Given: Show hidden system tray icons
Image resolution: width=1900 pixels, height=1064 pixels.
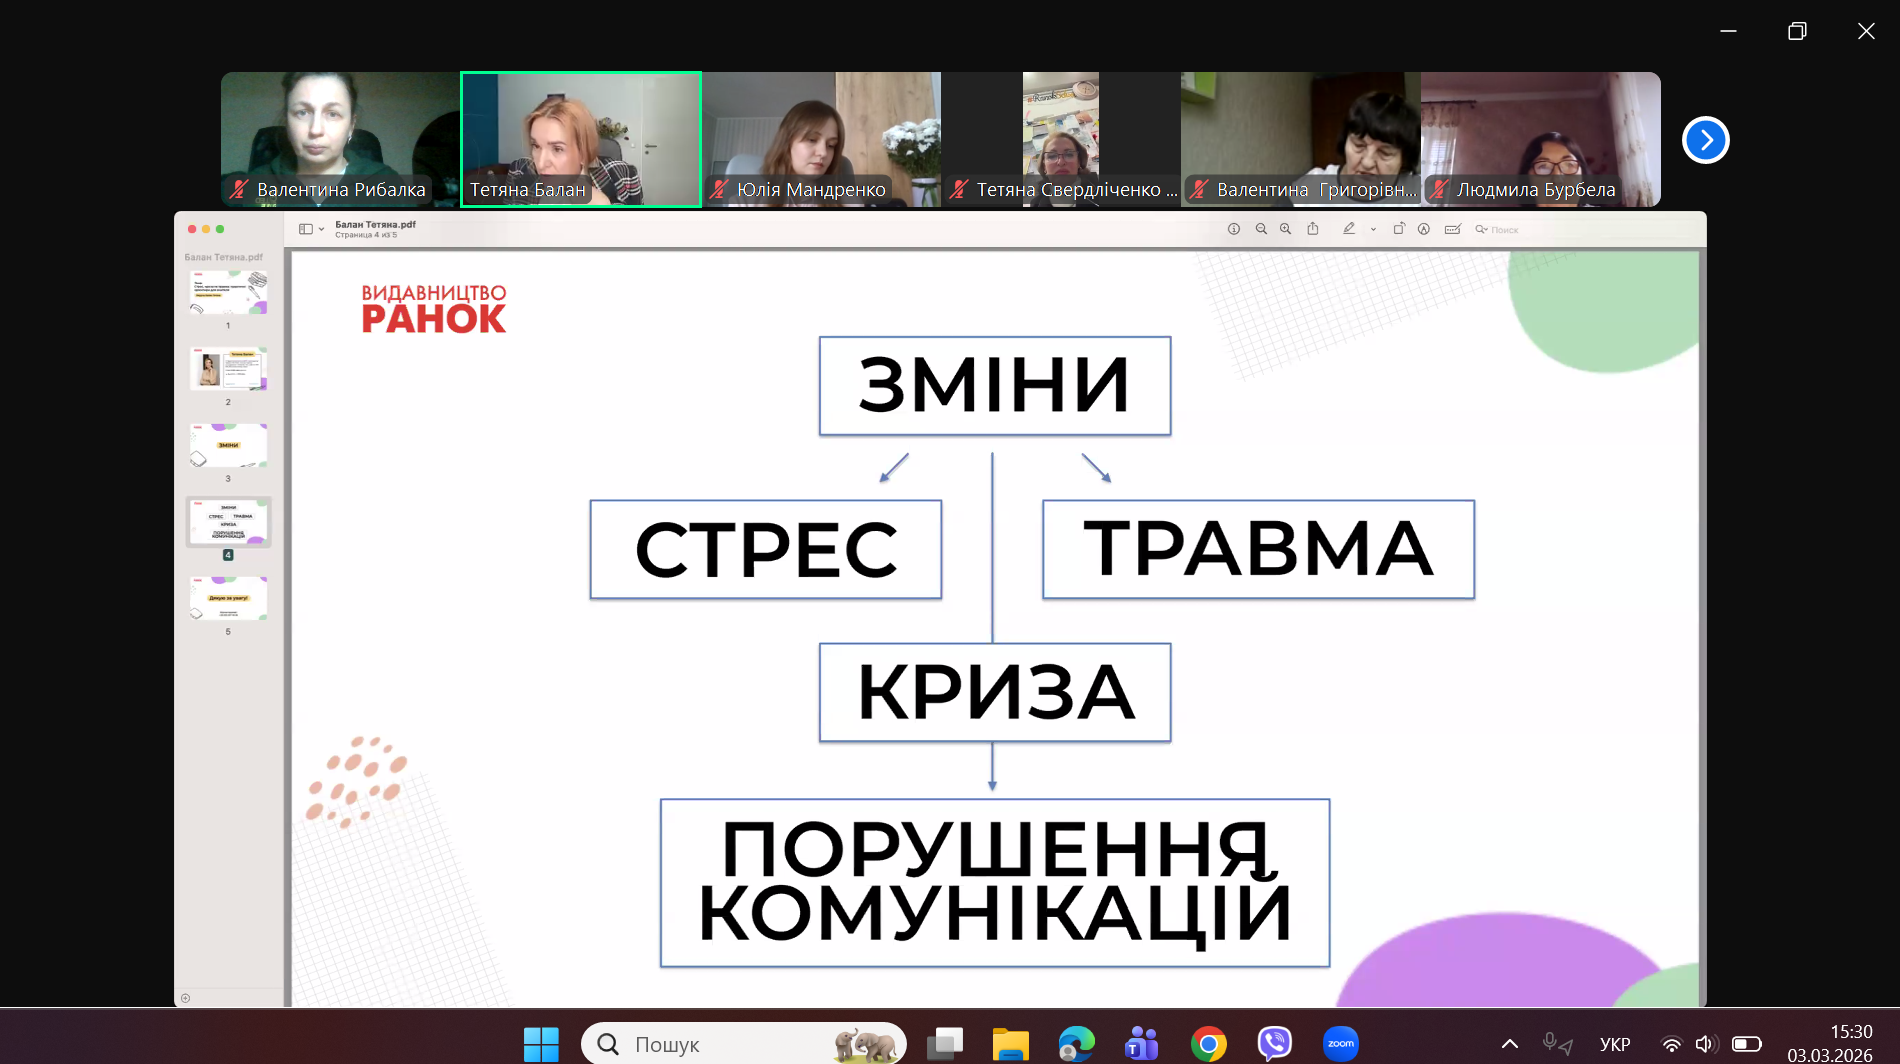Looking at the screenshot, I should point(1510,1044).
